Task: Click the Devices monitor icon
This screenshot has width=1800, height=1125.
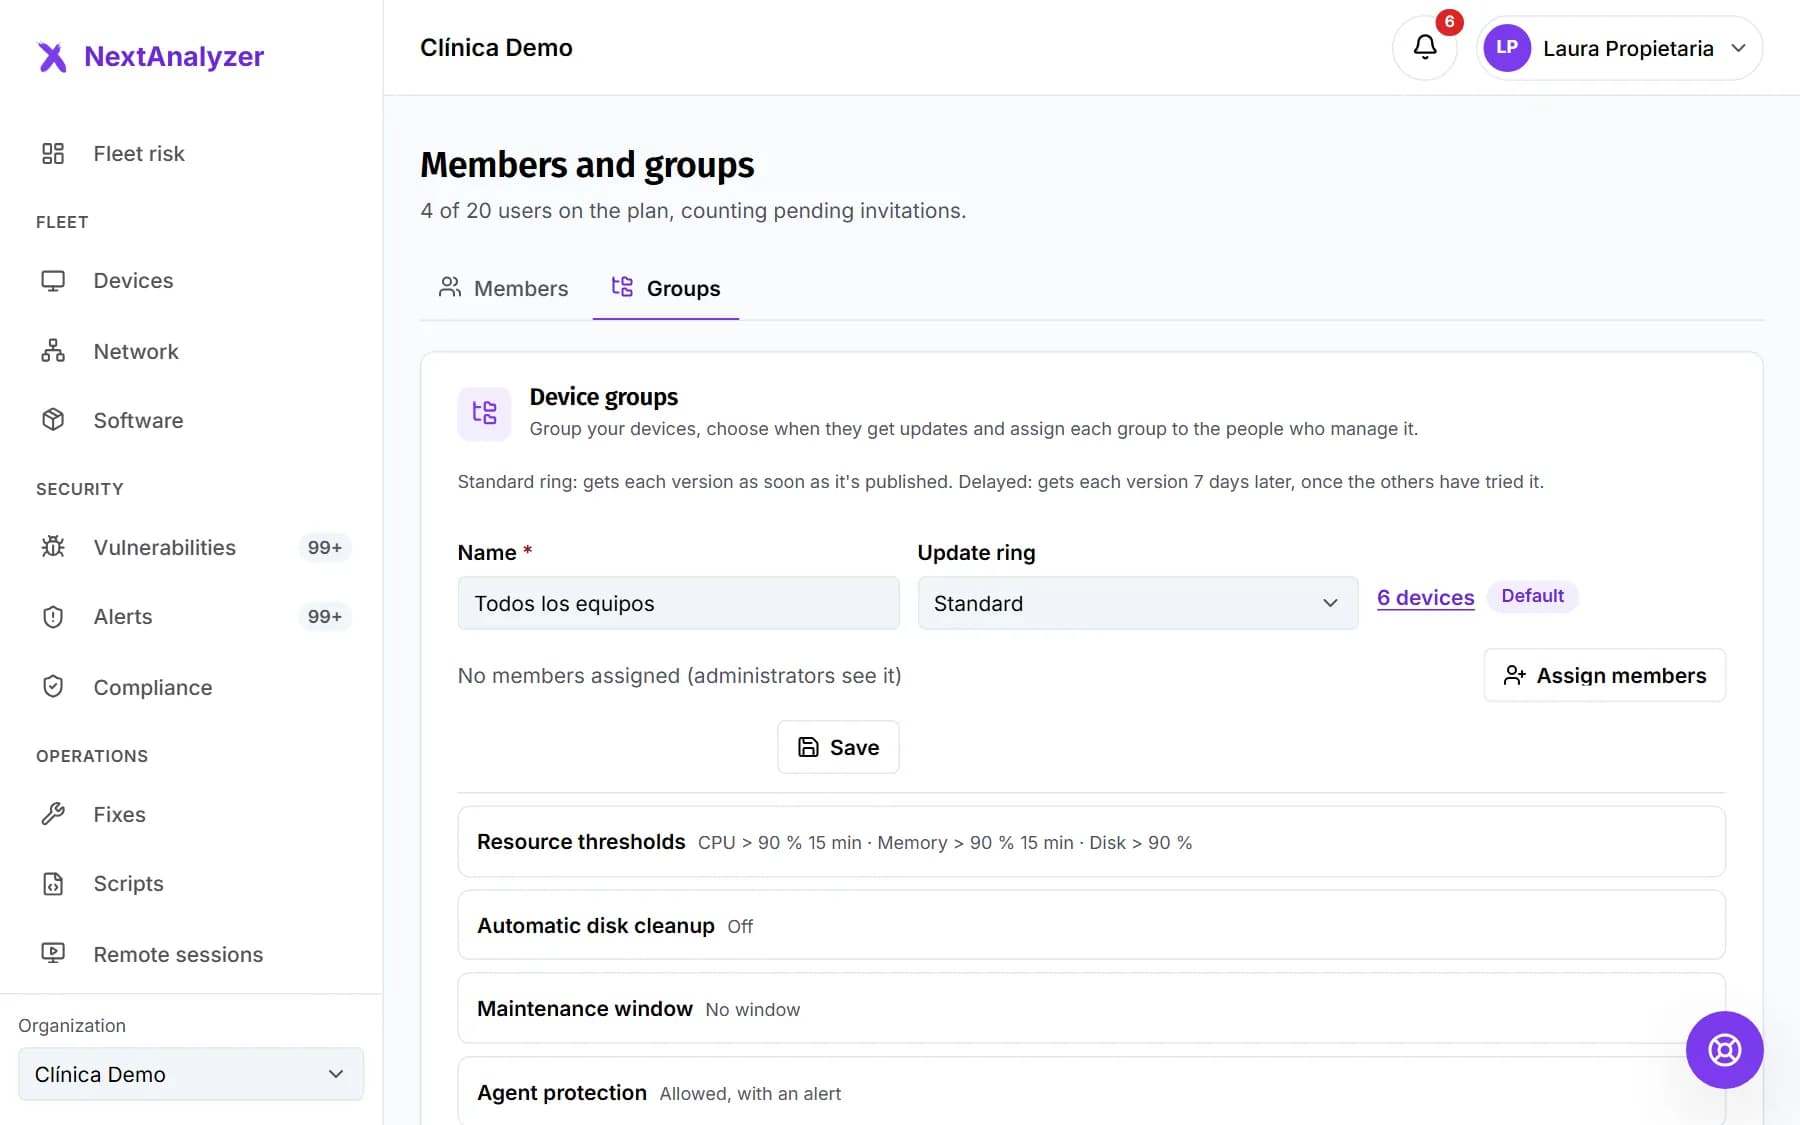Action: click(x=53, y=281)
